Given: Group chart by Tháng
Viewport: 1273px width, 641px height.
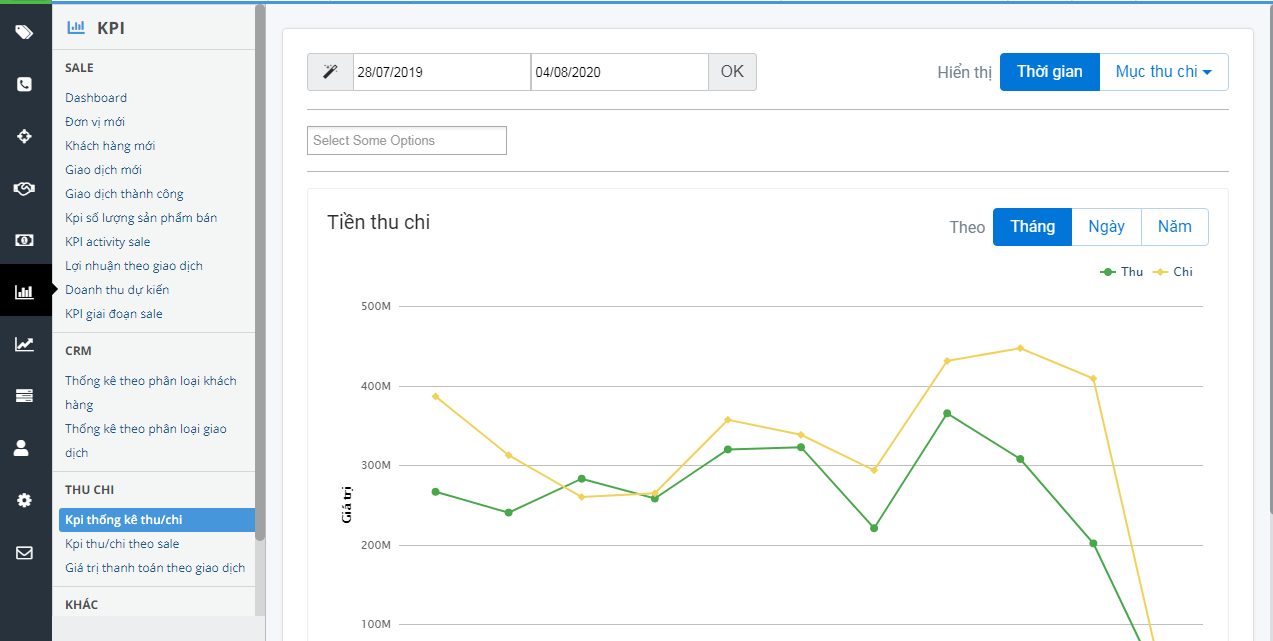Looking at the screenshot, I should (1032, 227).
